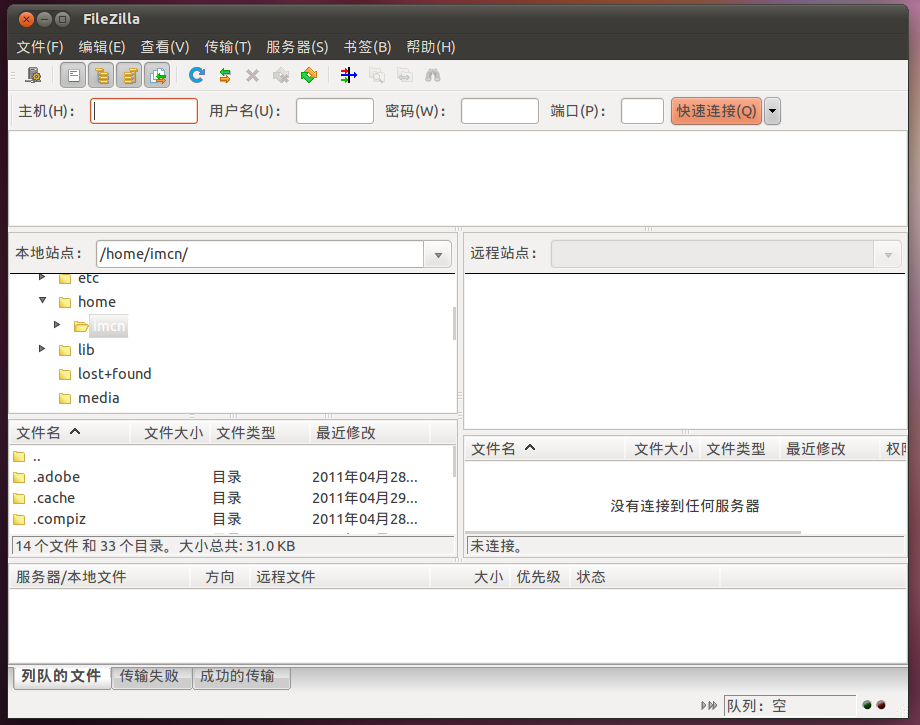Open the directory listing filters icon
920x725 pixels.
349,75
